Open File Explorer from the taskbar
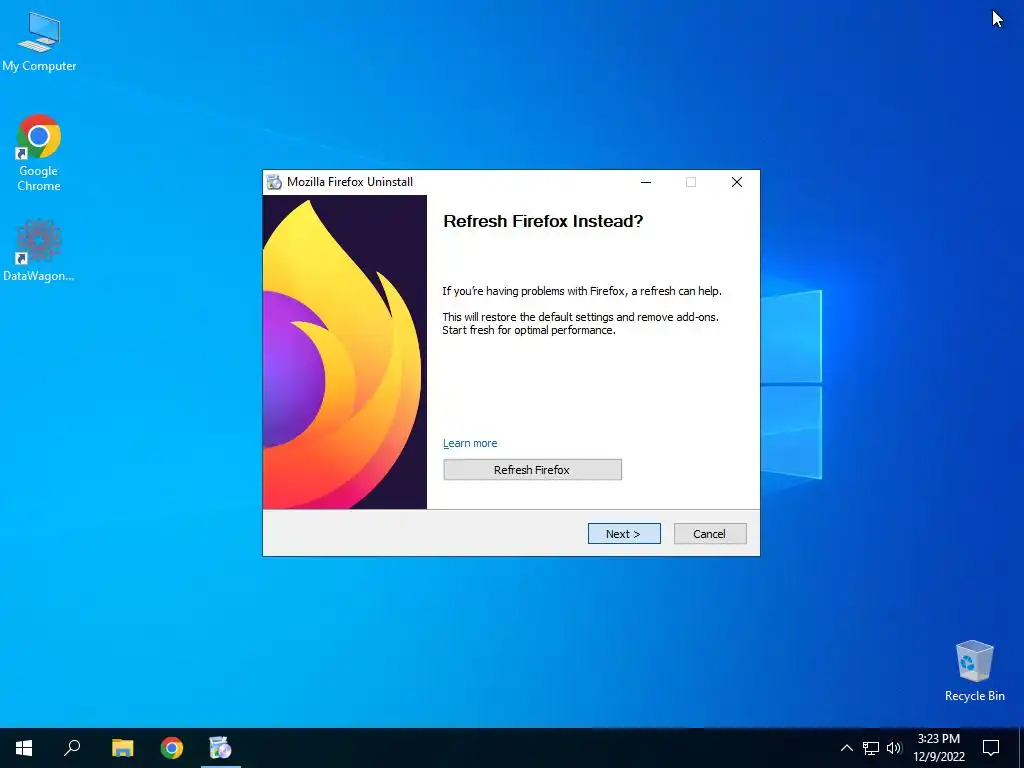The height and width of the screenshot is (768, 1024). tap(122, 748)
